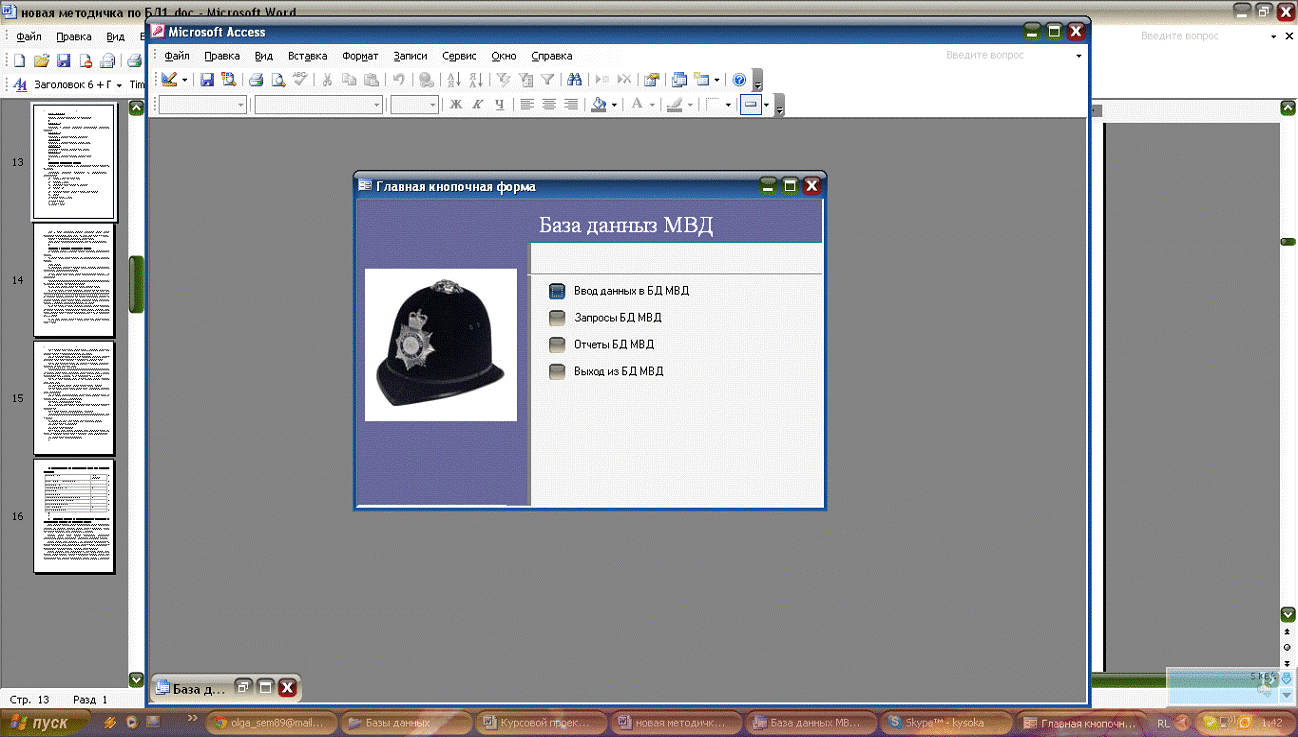
Task: Click the Print Preview magnifier icon
Action: click(x=279, y=80)
